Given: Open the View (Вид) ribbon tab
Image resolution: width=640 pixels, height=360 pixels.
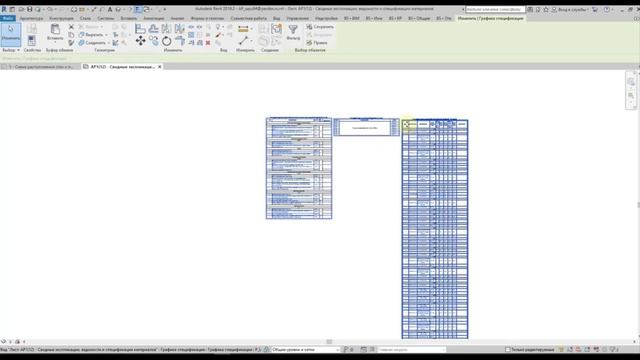Looking at the screenshot, I should click(x=276, y=18).
